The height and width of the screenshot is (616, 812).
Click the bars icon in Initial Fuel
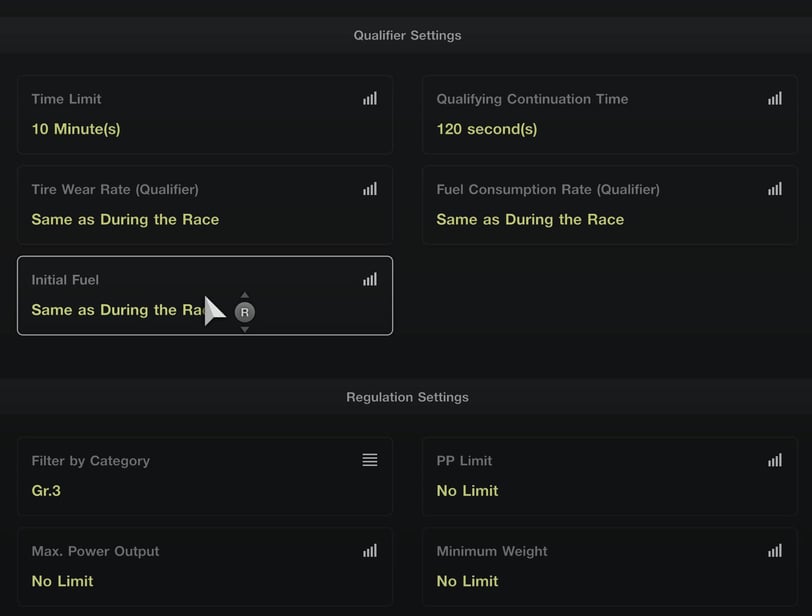click(x=370, y=280)
